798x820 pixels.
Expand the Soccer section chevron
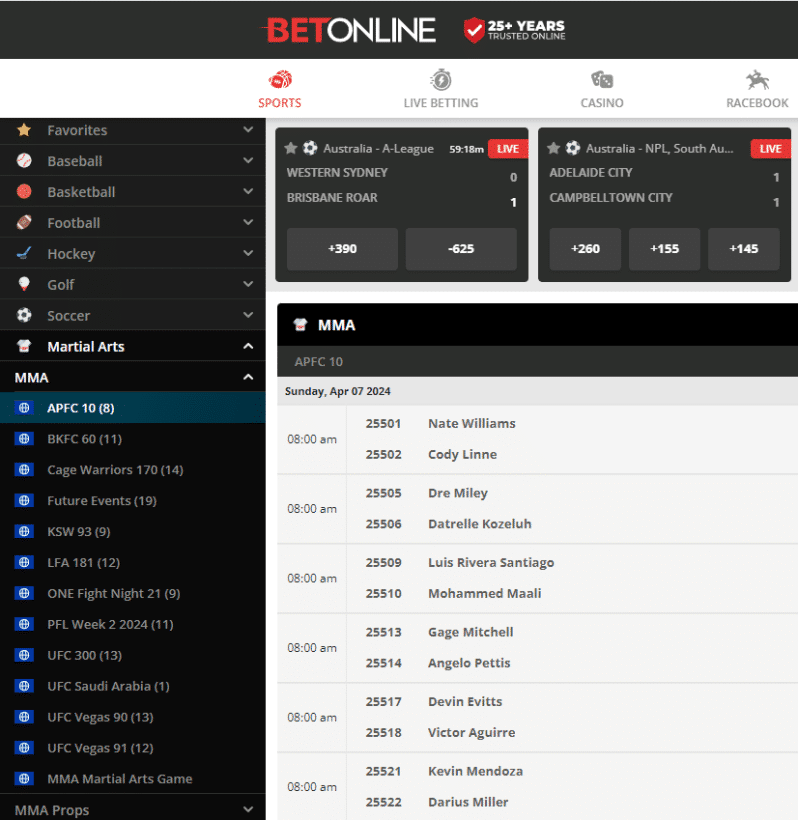pyautogui.click(x=248, y=314)
